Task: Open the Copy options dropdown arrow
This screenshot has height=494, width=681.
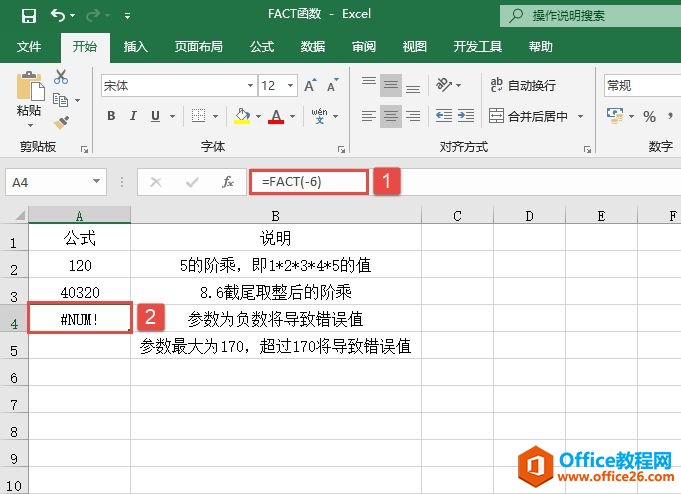Action: [77, 100]
